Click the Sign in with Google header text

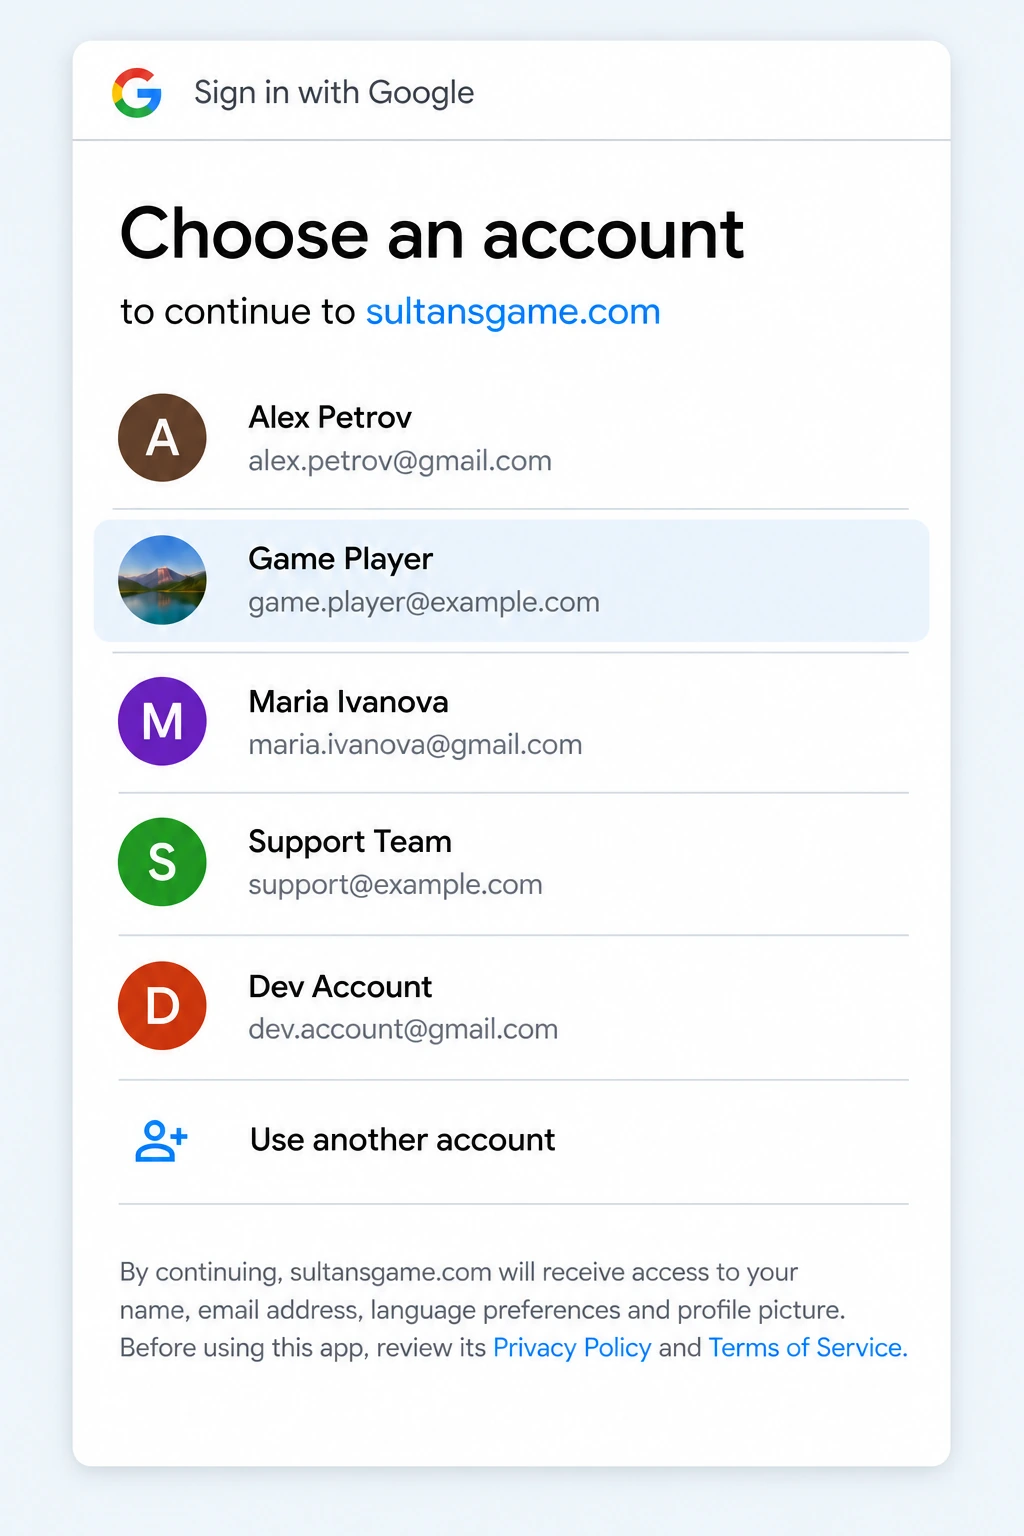(x=334, y=93)
